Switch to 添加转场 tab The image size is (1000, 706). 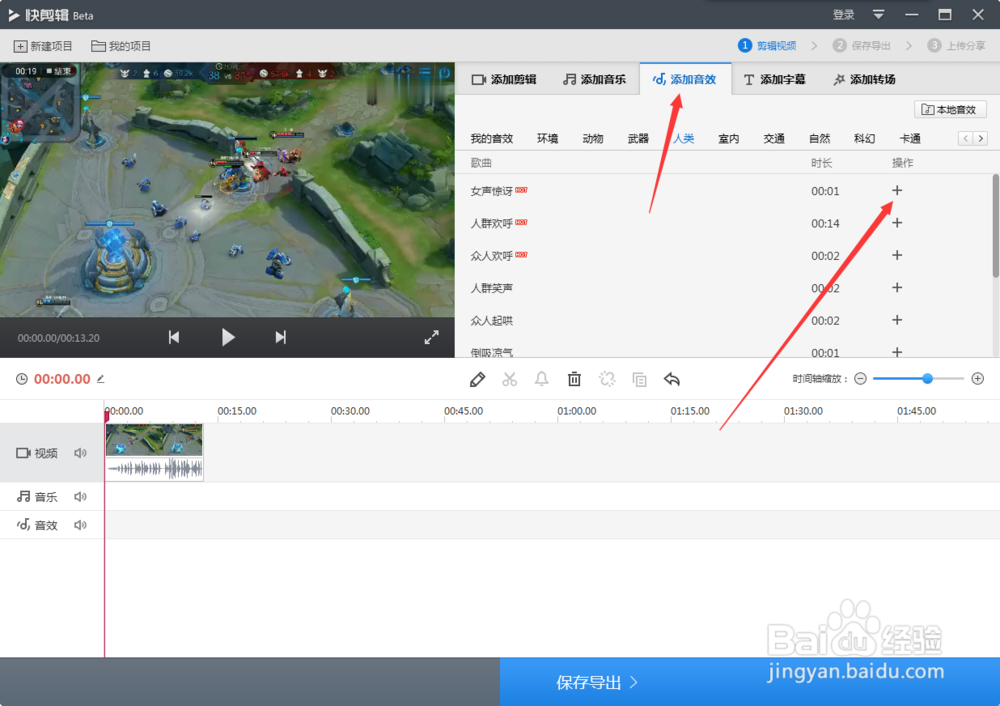[x=865, y=79]
